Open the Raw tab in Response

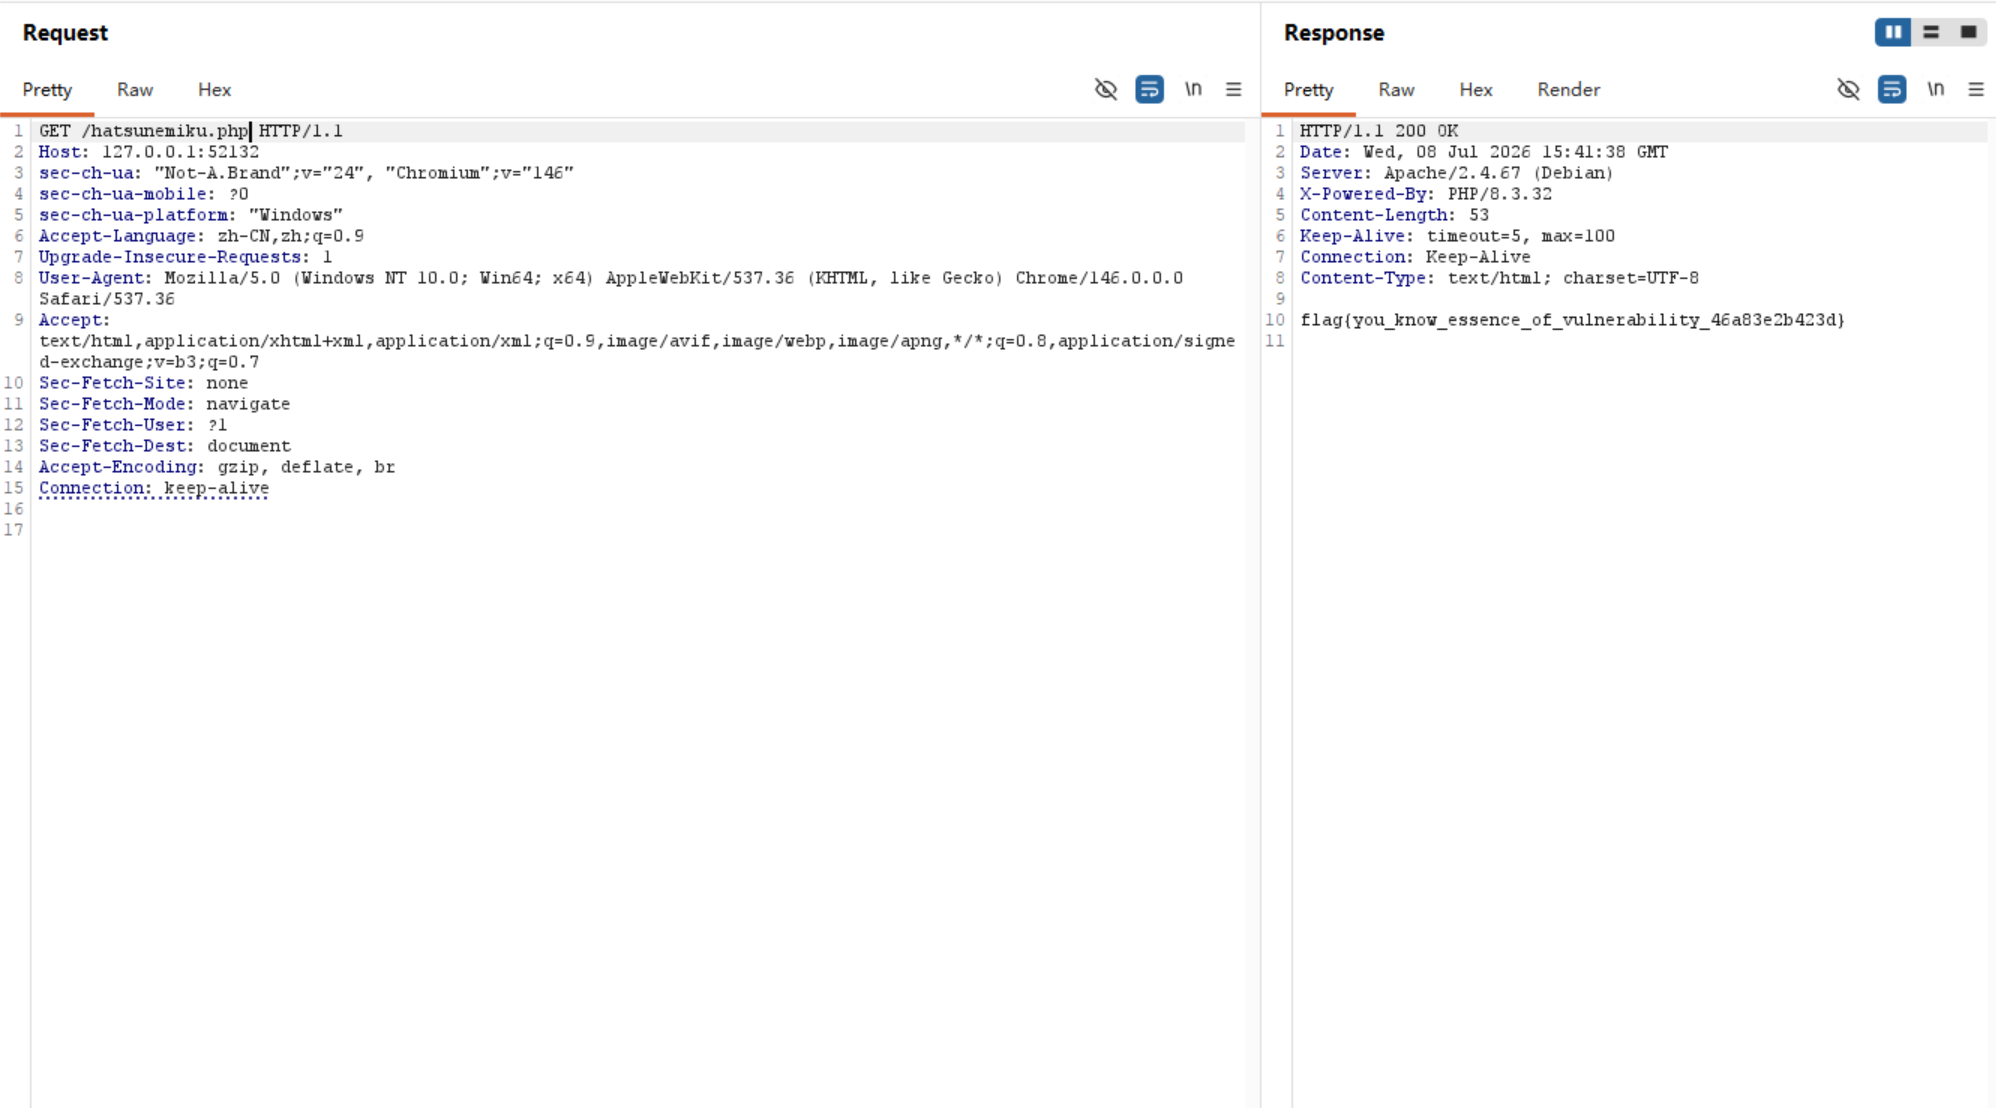(x=1396, y=90)
